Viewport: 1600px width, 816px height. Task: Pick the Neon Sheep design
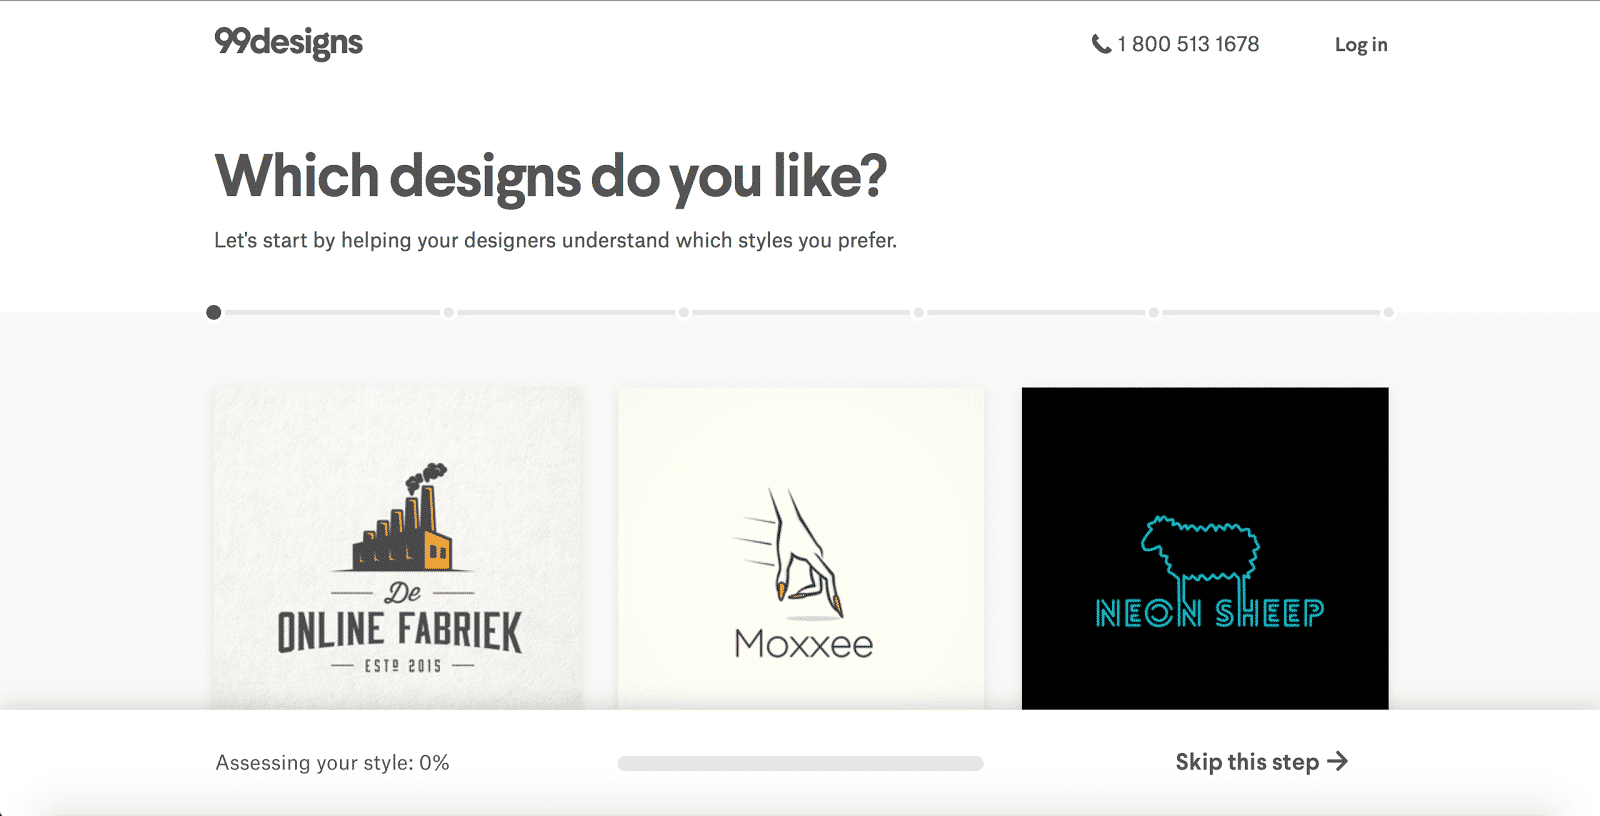tap(1205, 548)
